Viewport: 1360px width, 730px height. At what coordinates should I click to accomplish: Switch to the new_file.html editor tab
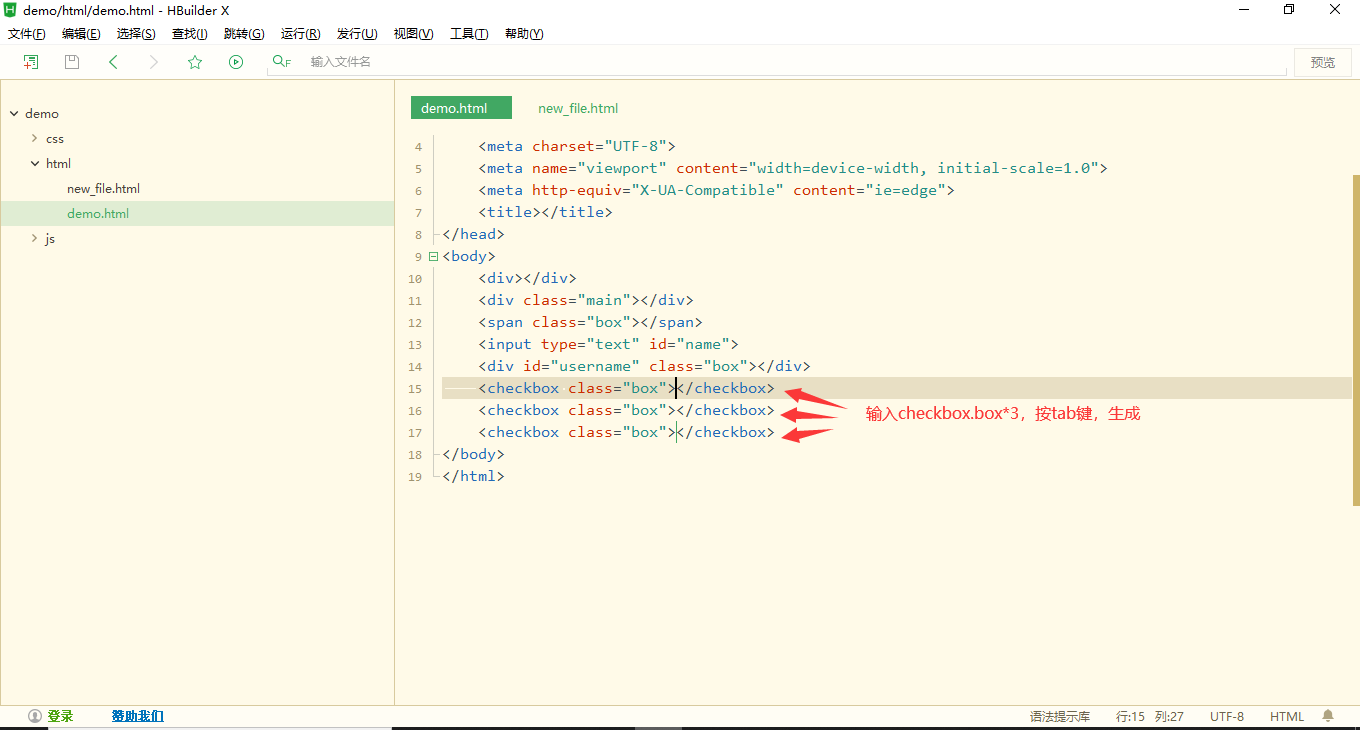point(578,108)
